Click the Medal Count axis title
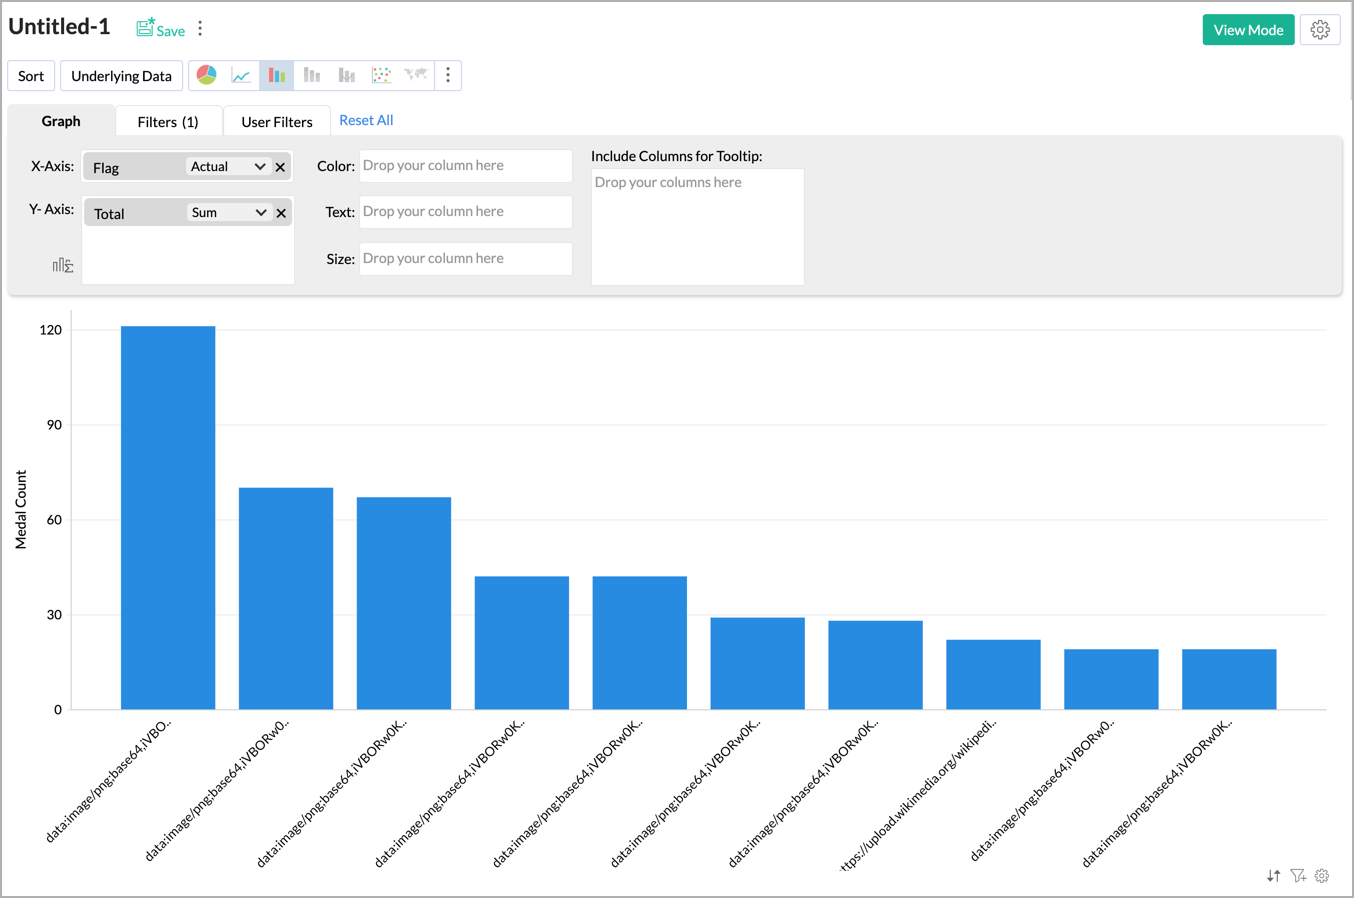This screenshot has height=898, width=1354. (x=21, y=510)
